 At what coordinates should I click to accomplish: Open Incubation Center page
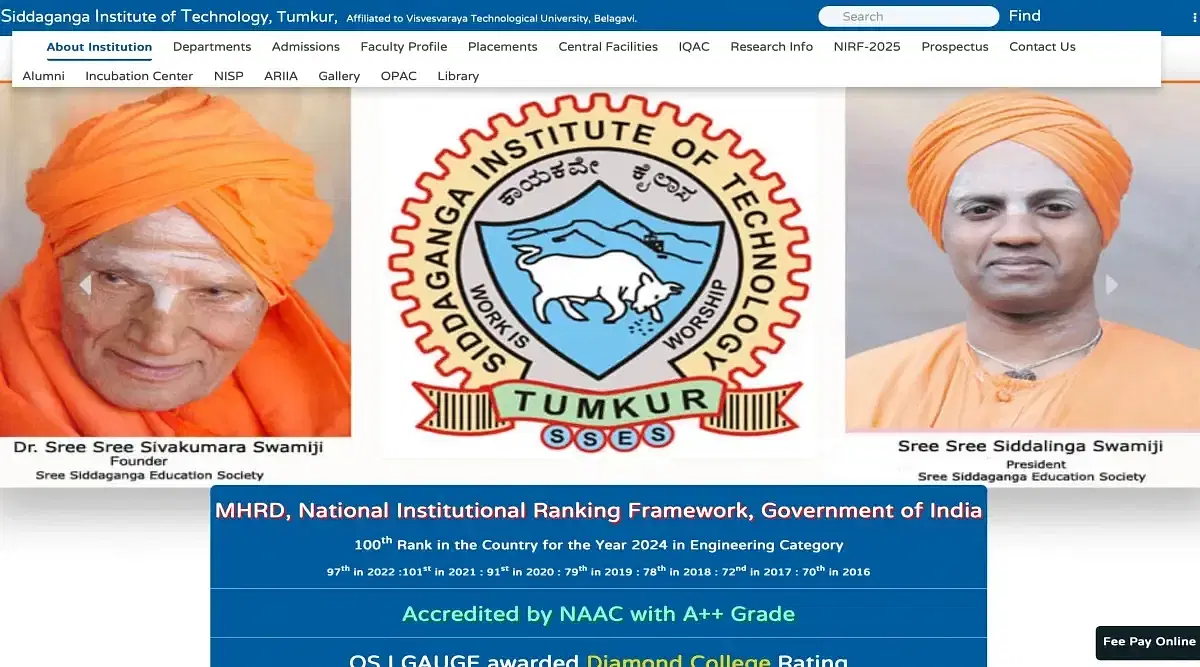(139, 76)
